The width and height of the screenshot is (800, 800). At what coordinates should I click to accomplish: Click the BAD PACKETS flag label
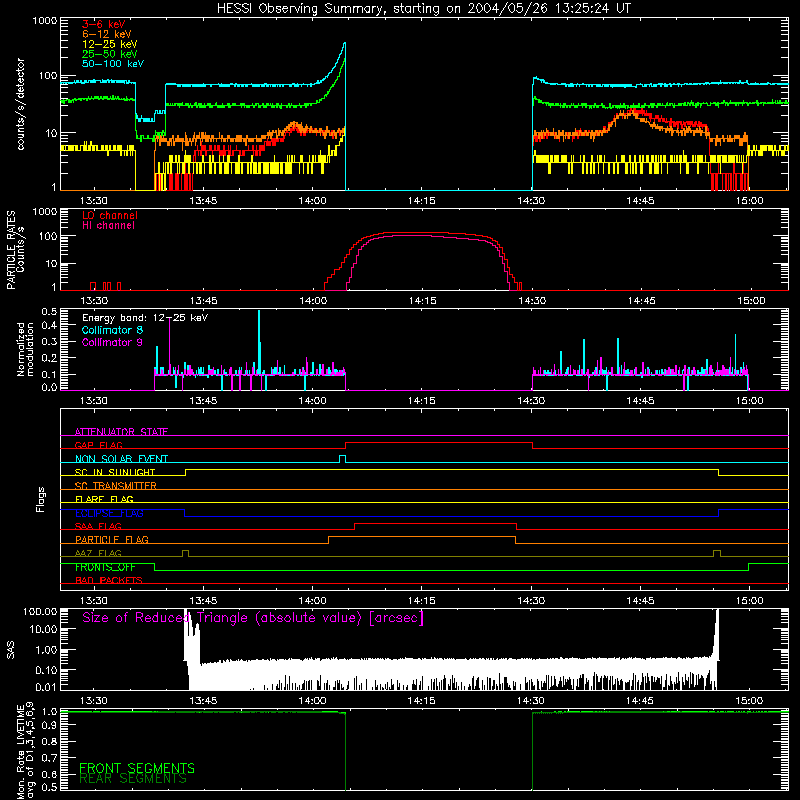[x=109, y=580]
